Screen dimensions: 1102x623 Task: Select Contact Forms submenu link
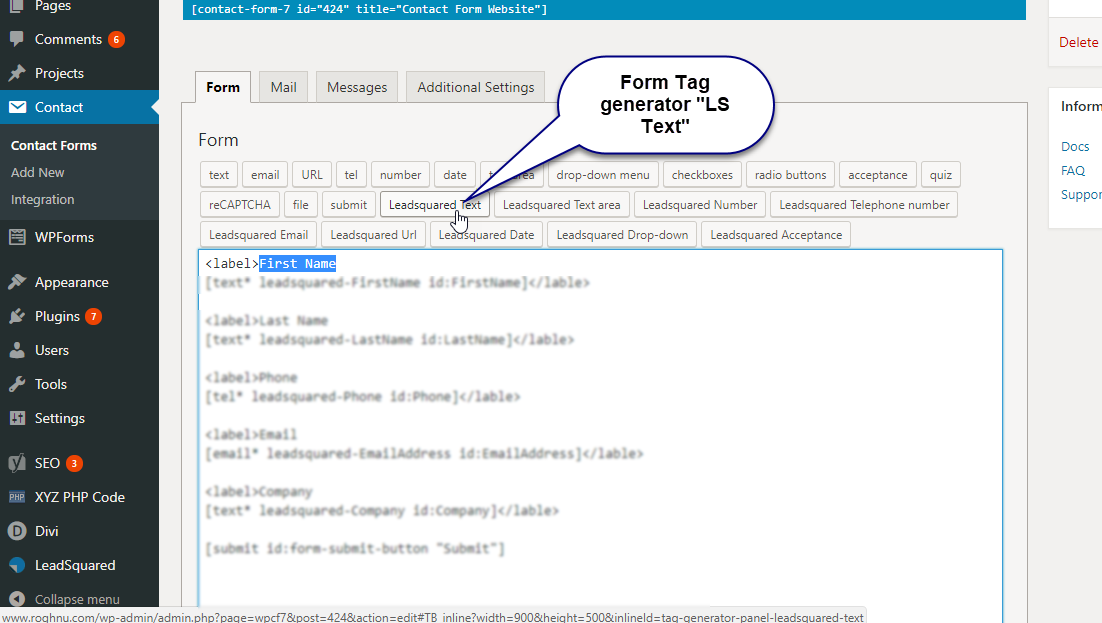[x=53, y=146]
